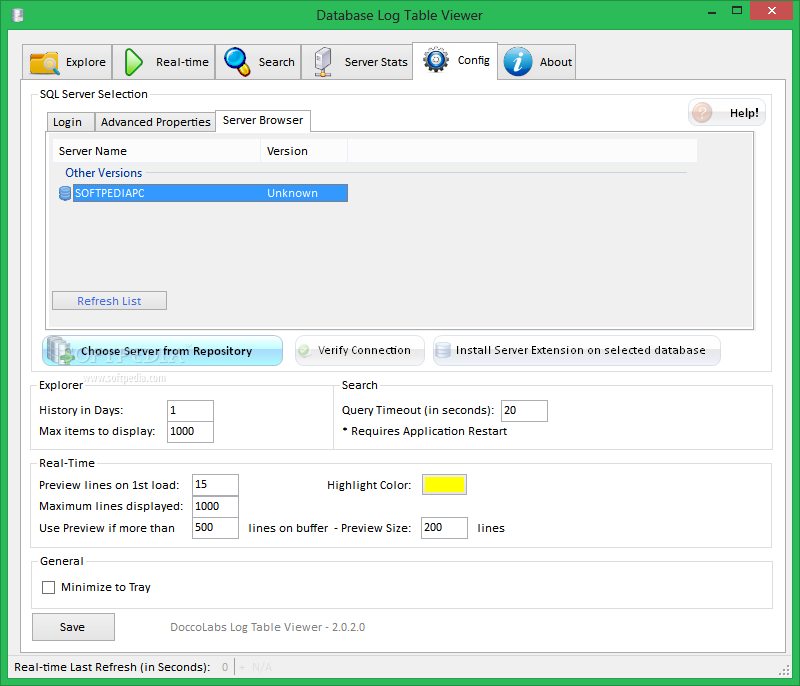
Task: Close the Database Log Table Viewer window
Action: (x=771, y=11)
